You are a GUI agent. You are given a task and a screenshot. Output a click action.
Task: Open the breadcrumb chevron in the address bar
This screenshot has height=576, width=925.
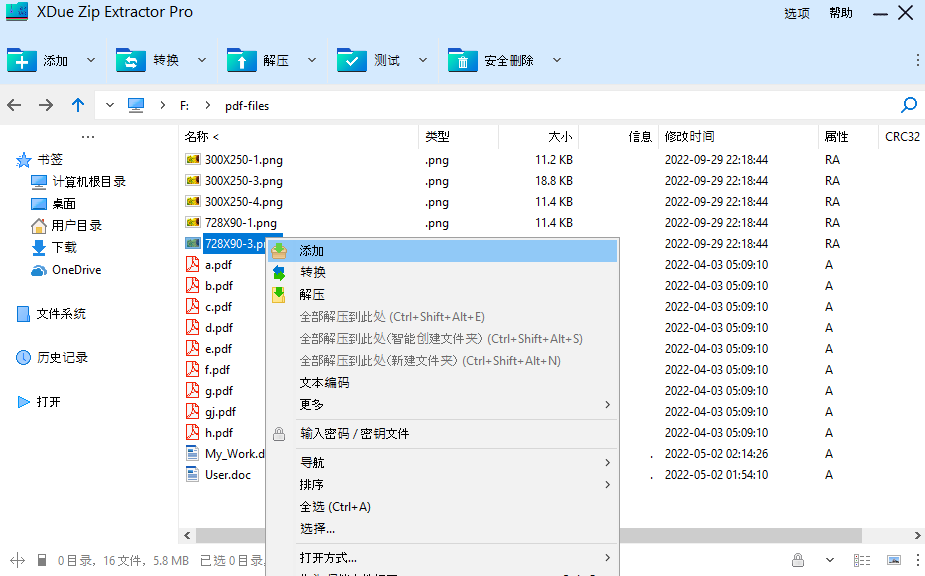pyautogui.click(x=109, y=104)
